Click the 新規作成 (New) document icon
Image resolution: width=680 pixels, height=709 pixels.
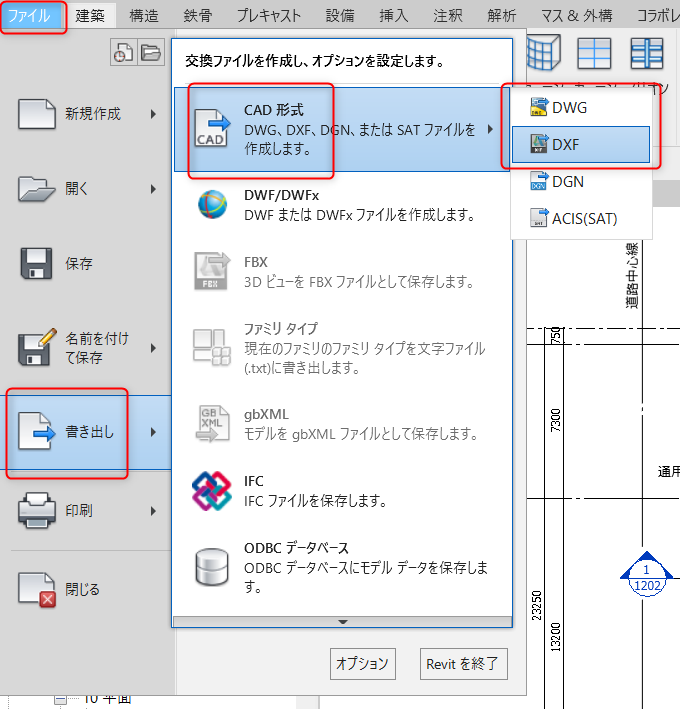(38, 115)
